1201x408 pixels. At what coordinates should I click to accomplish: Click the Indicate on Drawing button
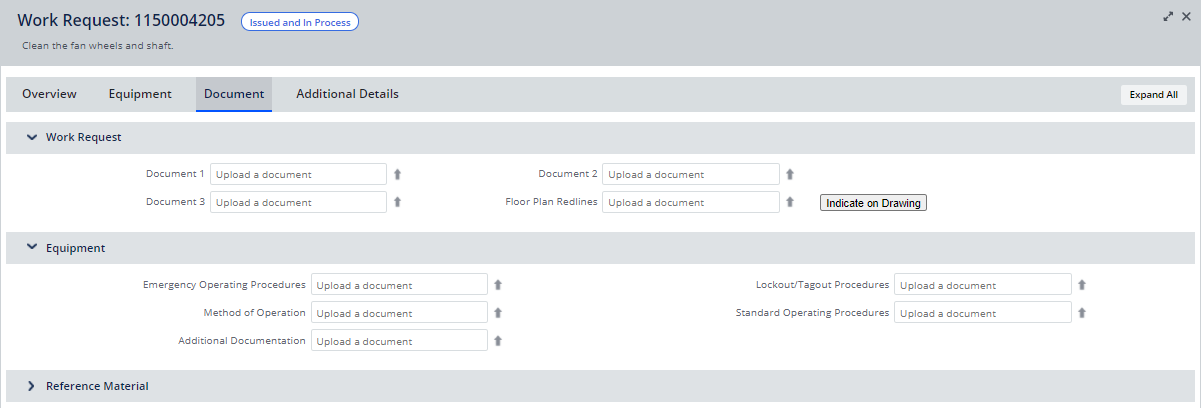click(873, 203)
